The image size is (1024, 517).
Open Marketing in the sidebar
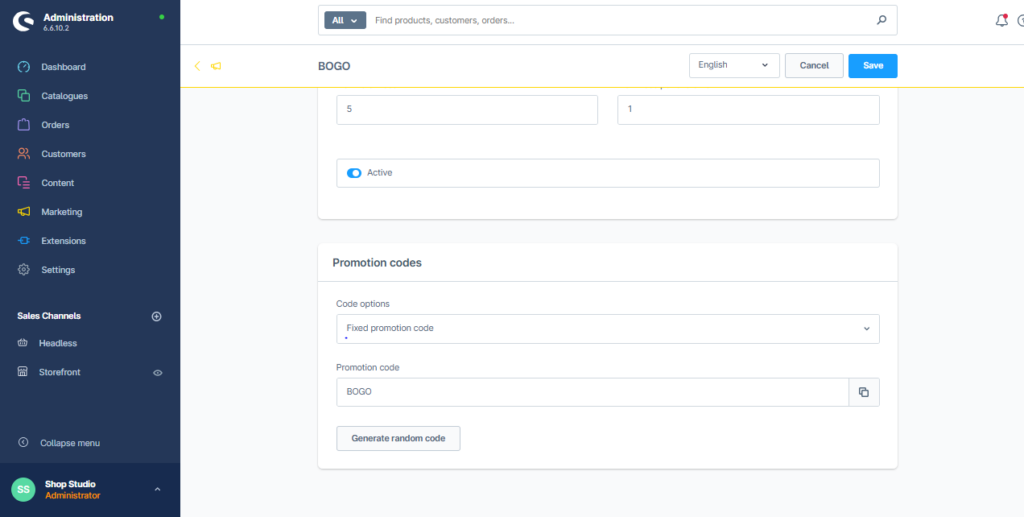click(x=61, y=212)
